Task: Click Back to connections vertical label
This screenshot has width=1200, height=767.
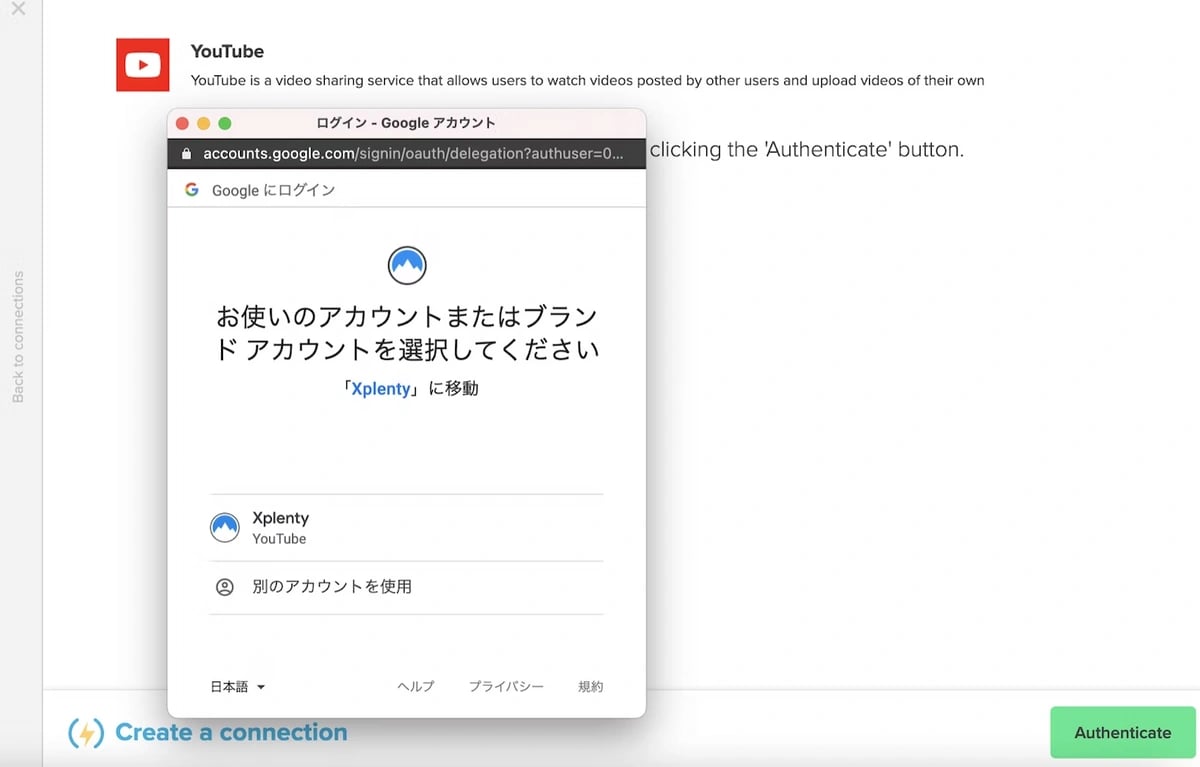Action: tap(18, 337)
